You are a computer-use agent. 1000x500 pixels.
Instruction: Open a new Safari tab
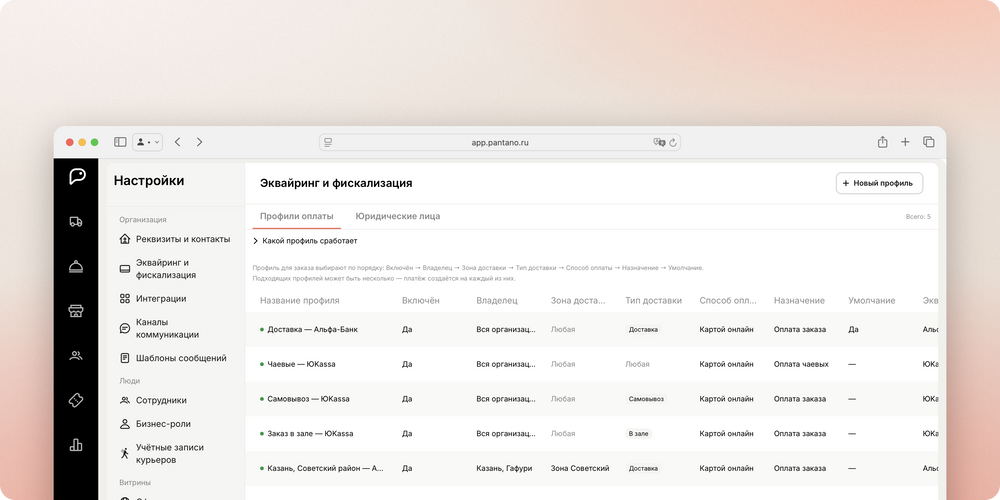(905, 142)
